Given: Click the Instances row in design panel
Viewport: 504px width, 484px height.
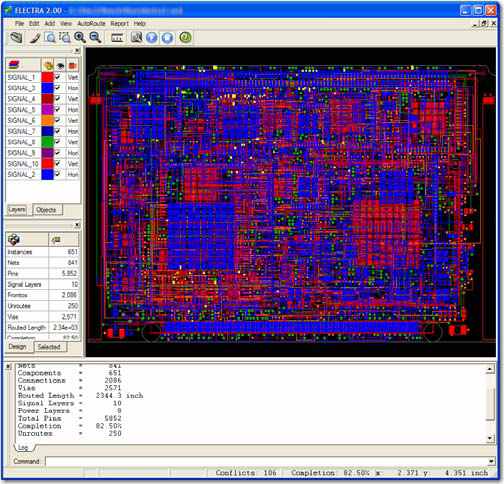Looking at the screenshot, I should (x=42, y=252).
